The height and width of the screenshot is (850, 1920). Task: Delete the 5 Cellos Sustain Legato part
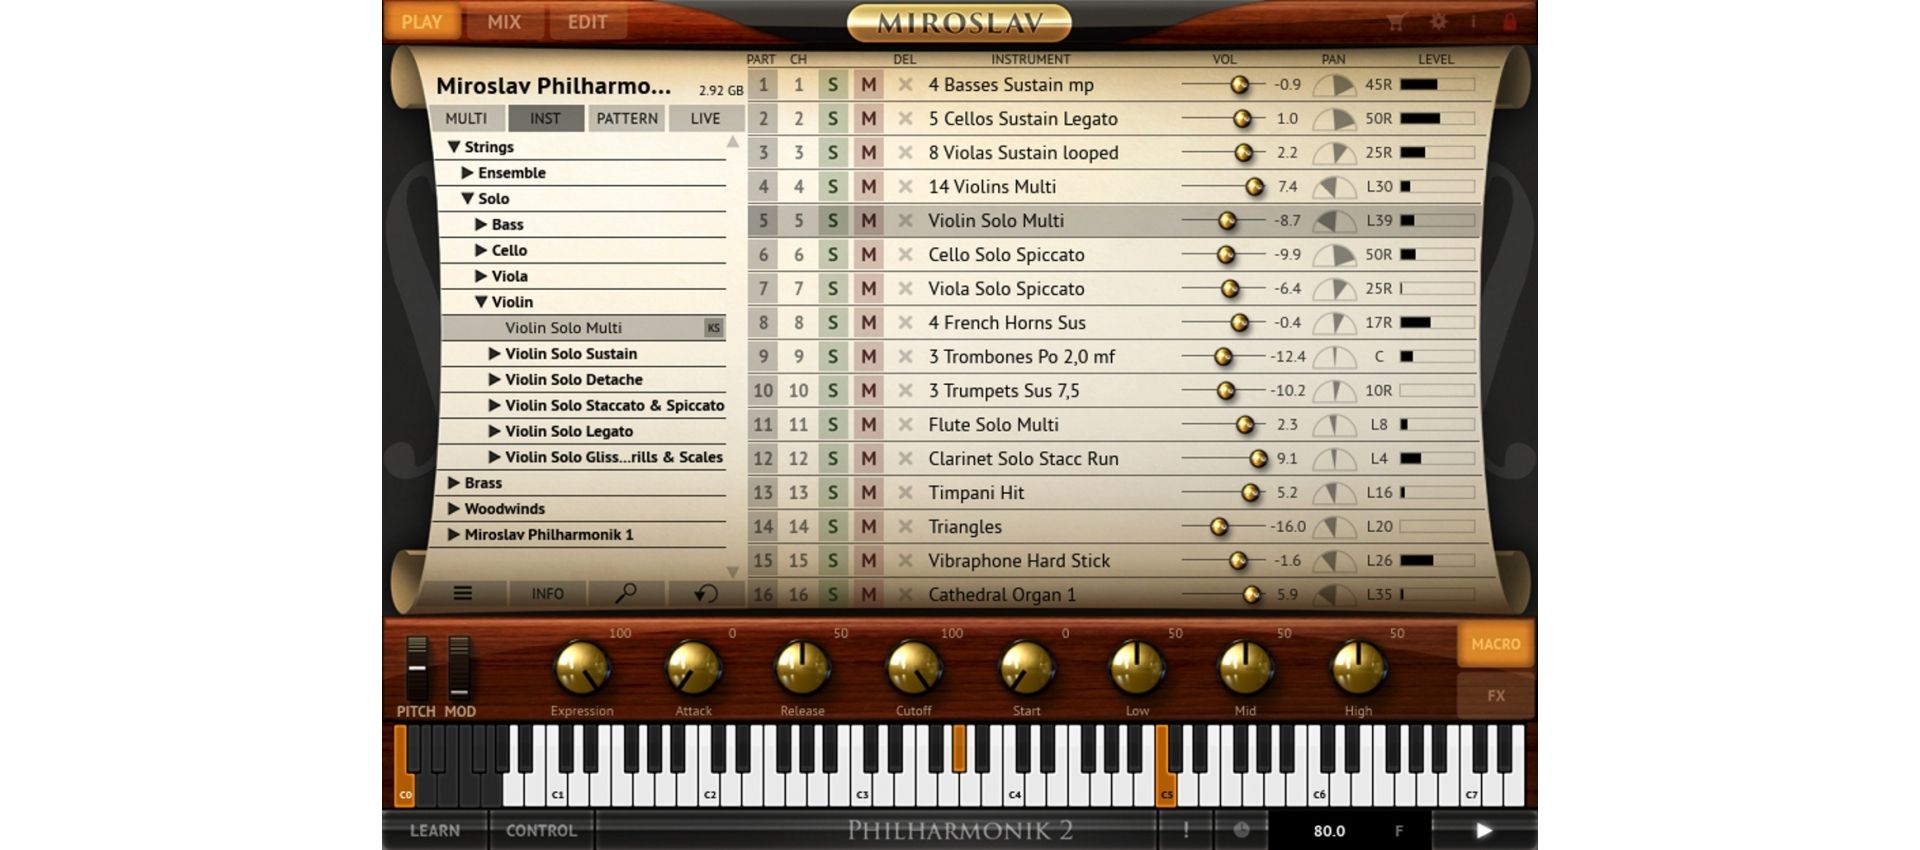(x=905, y=119)
